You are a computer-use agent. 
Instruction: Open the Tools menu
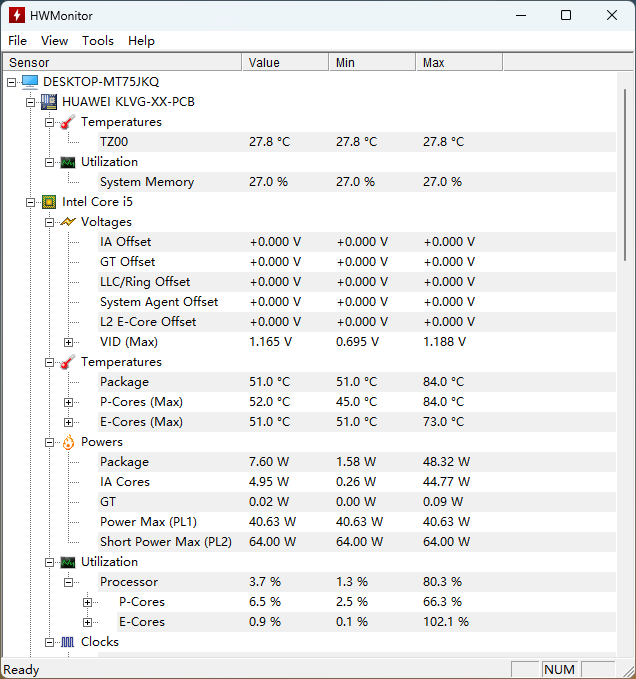(x=98, y=41)
